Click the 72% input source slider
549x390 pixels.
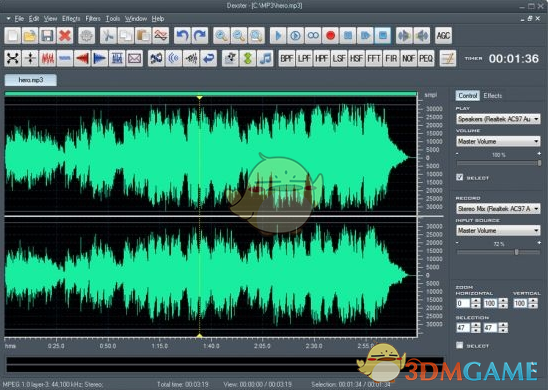click(x=499, y=252)
